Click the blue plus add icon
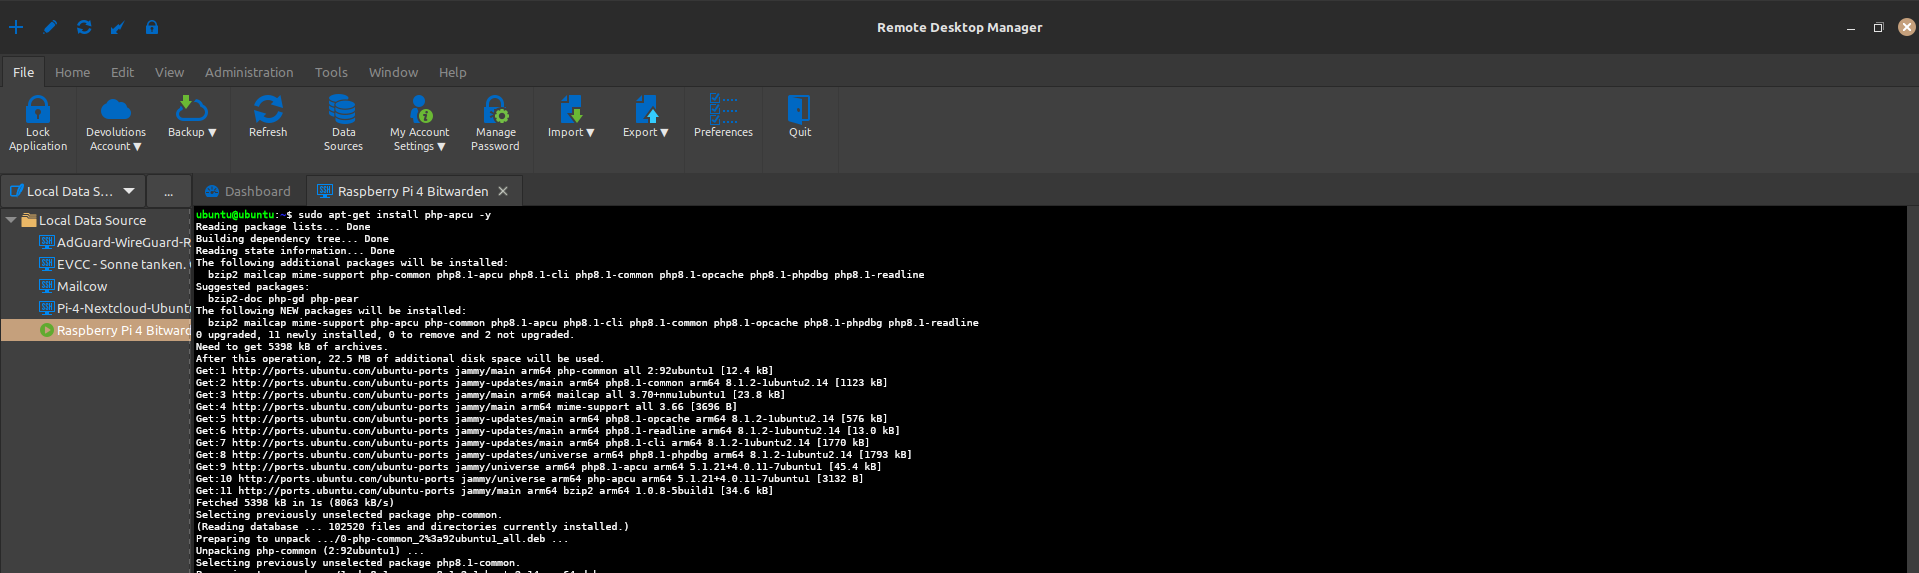This screenshot has width=1919, height=573. coord(16,27)
